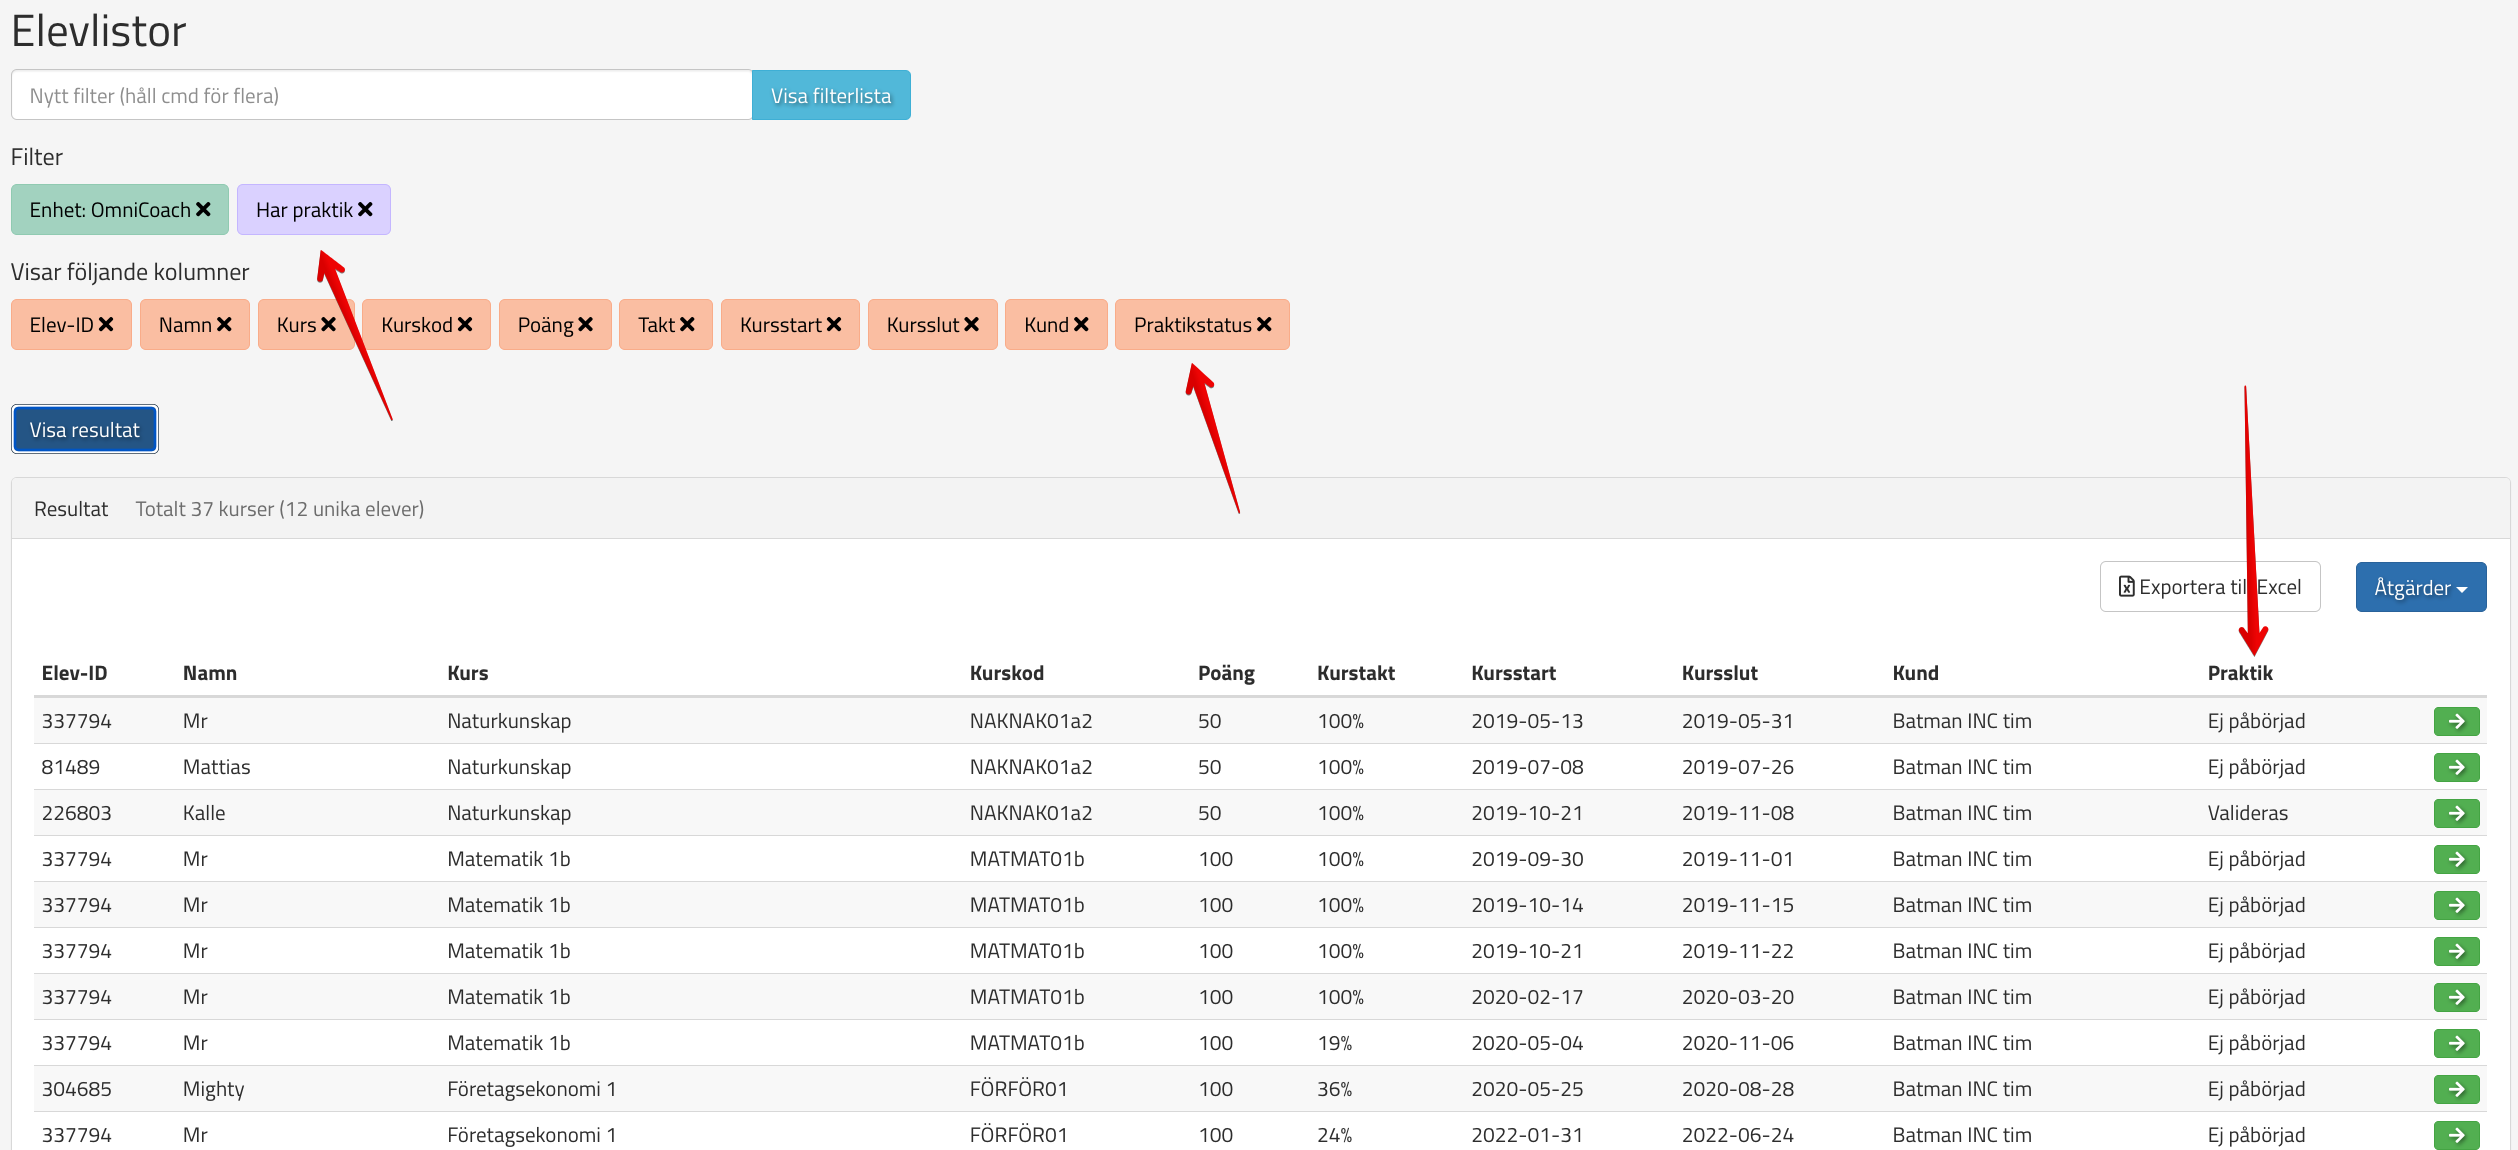The height and width of the screenshot is (1150, 2518).
Task: Click the Visa filterlista button
Action: coord(830,96)
